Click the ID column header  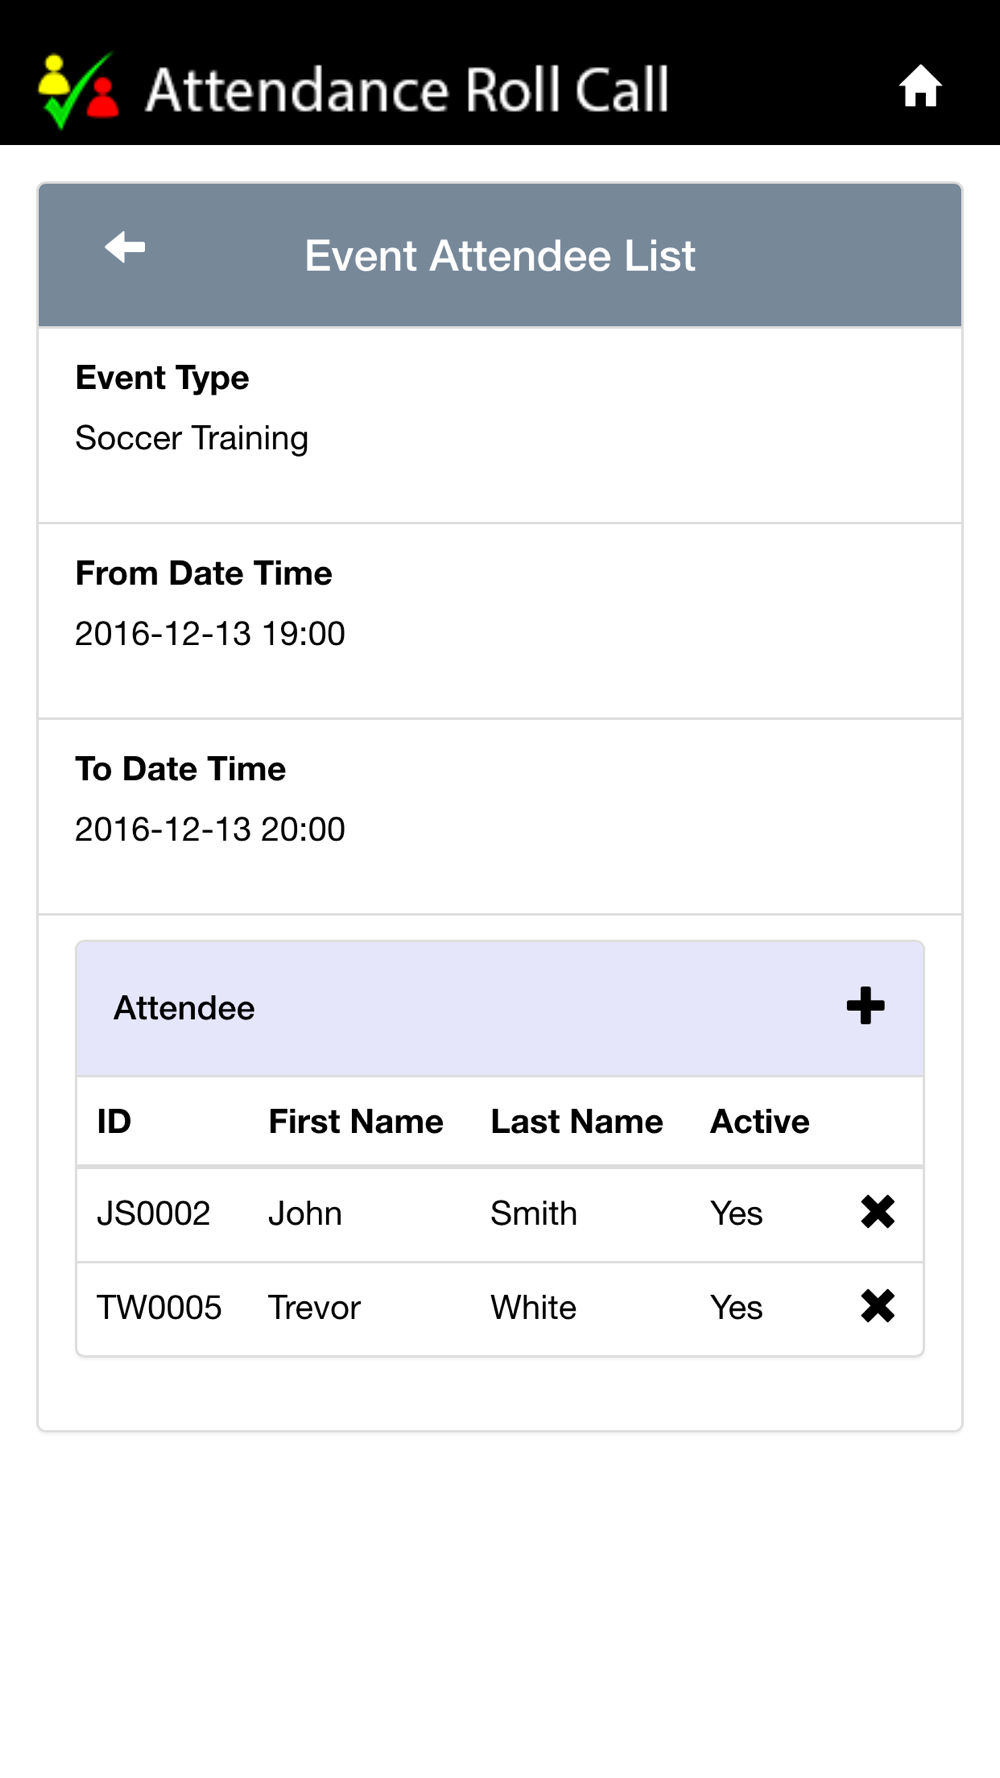(114, 1121)
